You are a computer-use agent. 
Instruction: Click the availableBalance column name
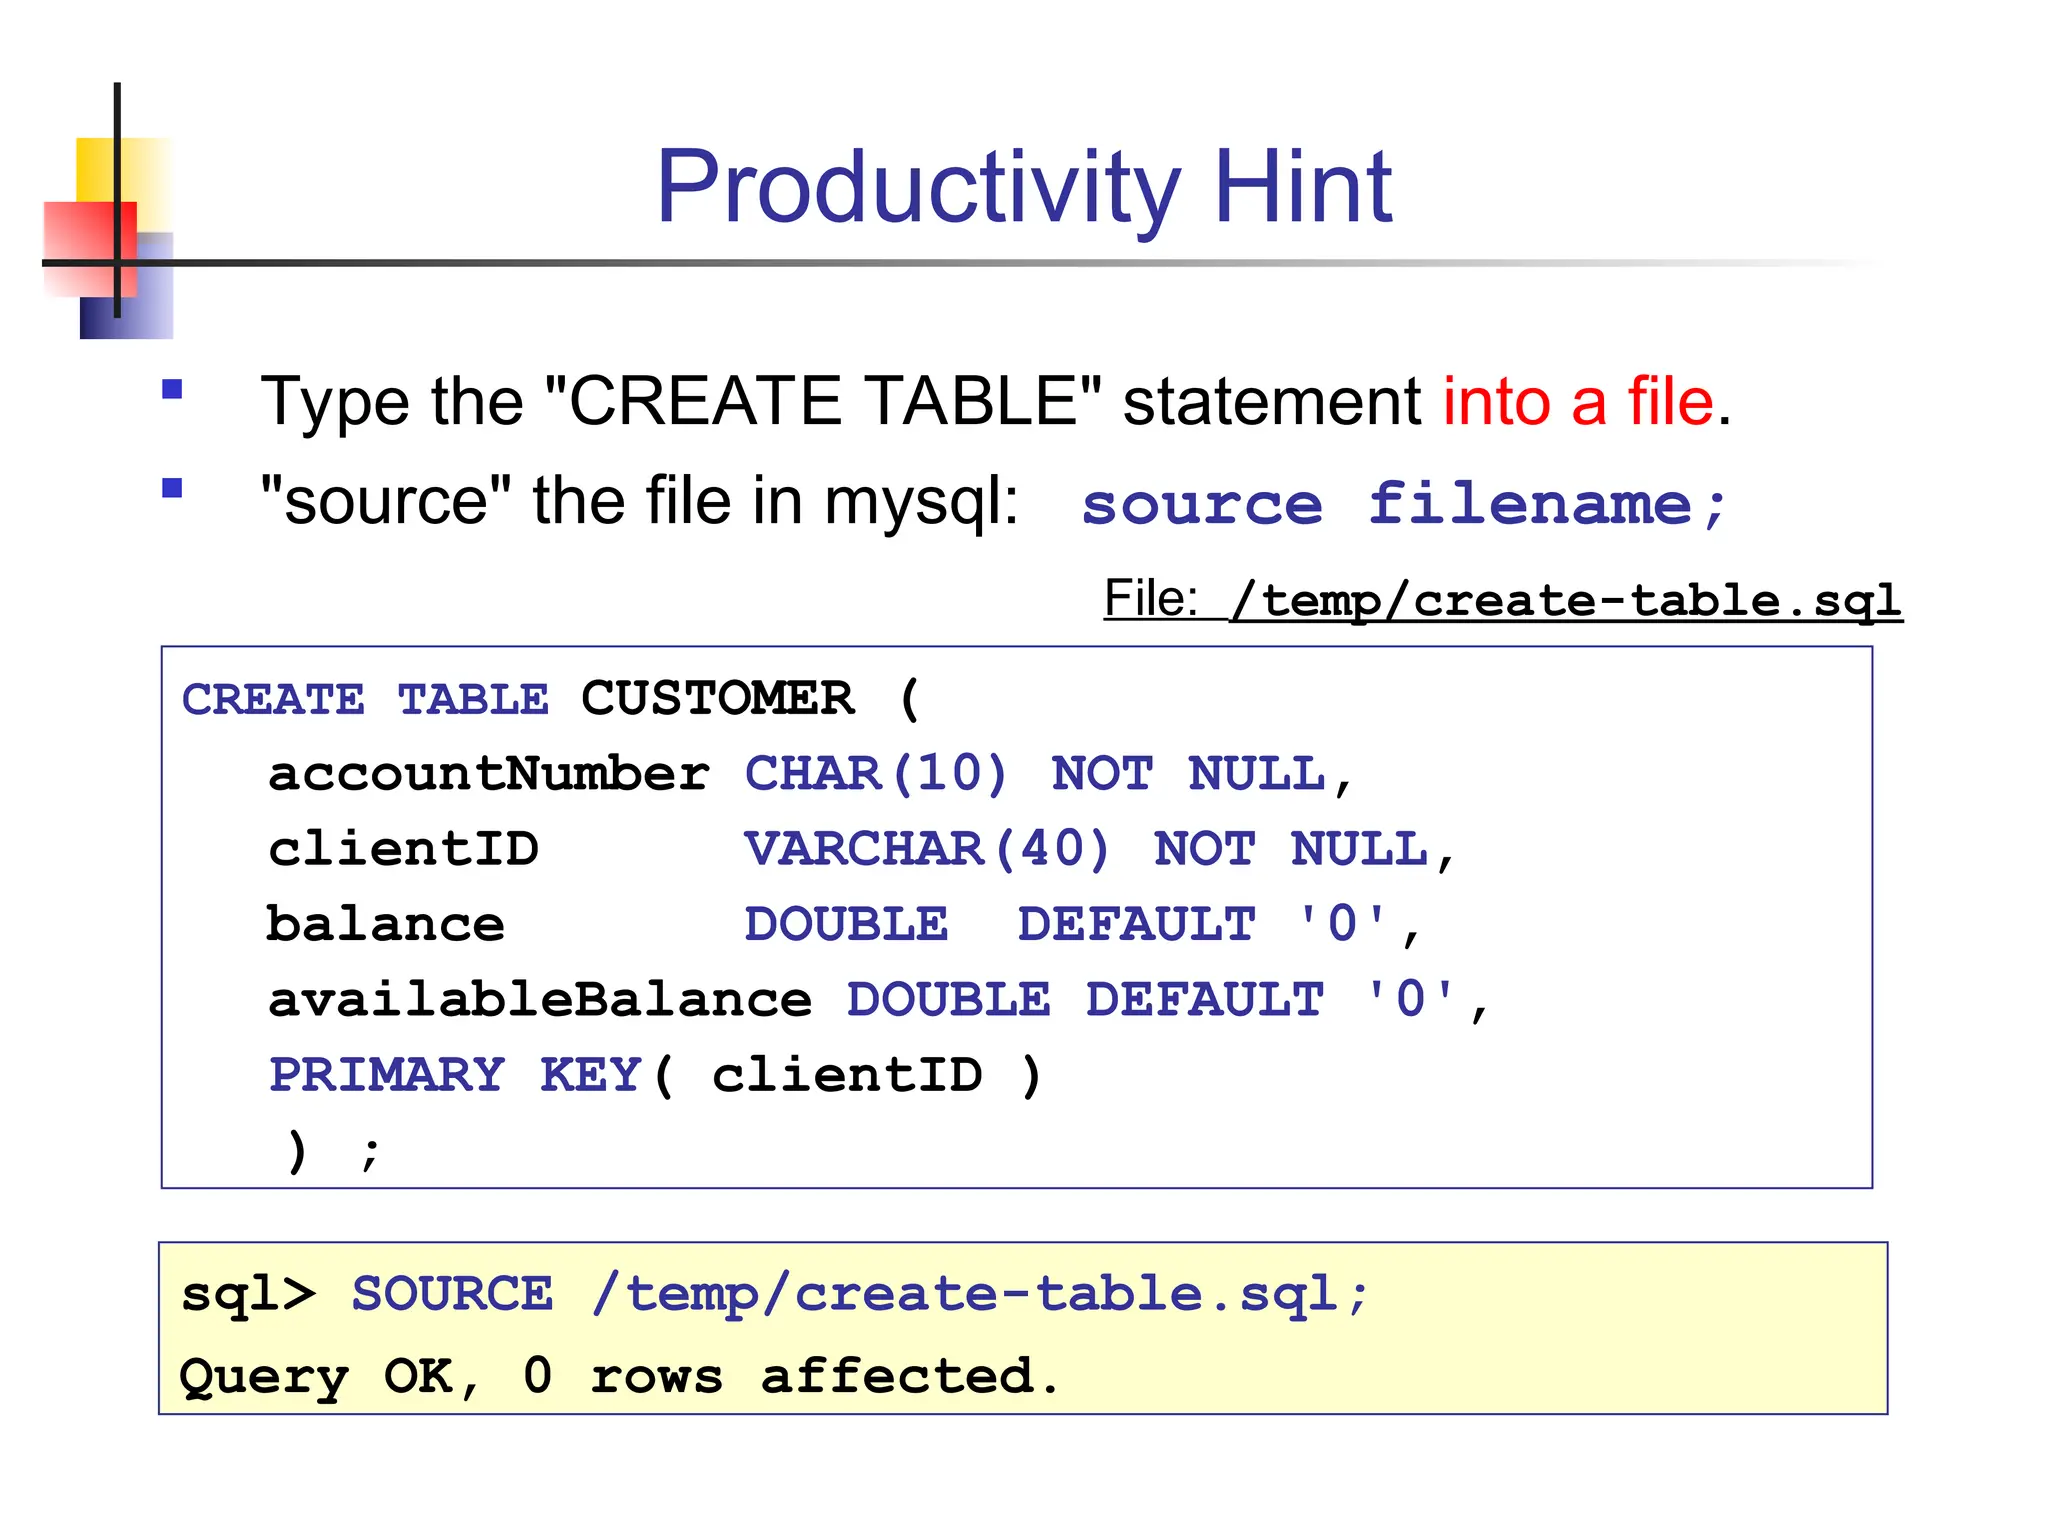(540, 1000)
